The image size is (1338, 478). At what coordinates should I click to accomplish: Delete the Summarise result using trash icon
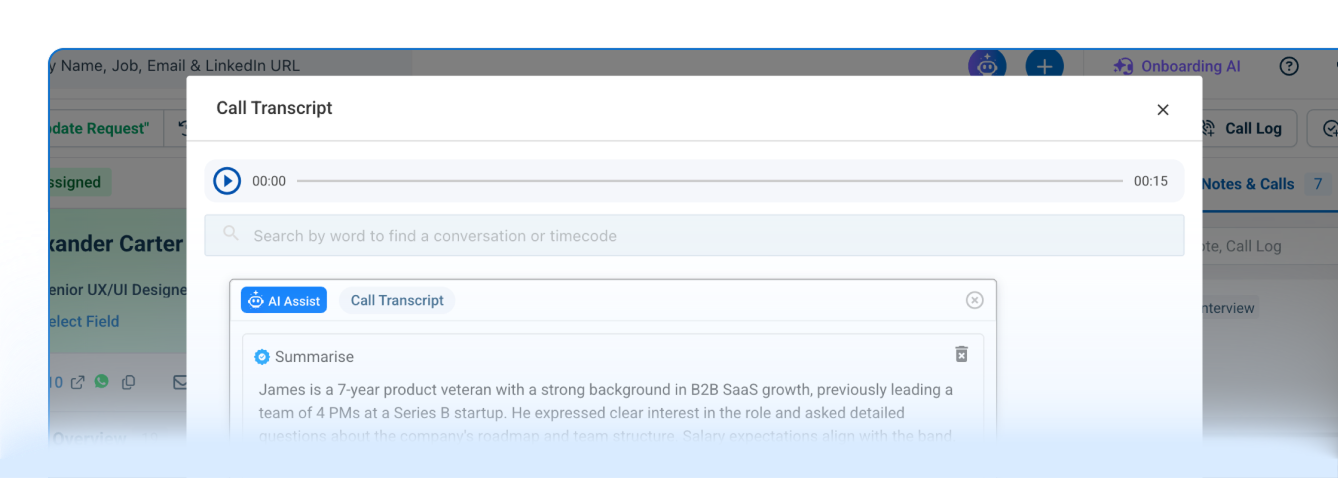pyautogui.click(x=961, y=354)
